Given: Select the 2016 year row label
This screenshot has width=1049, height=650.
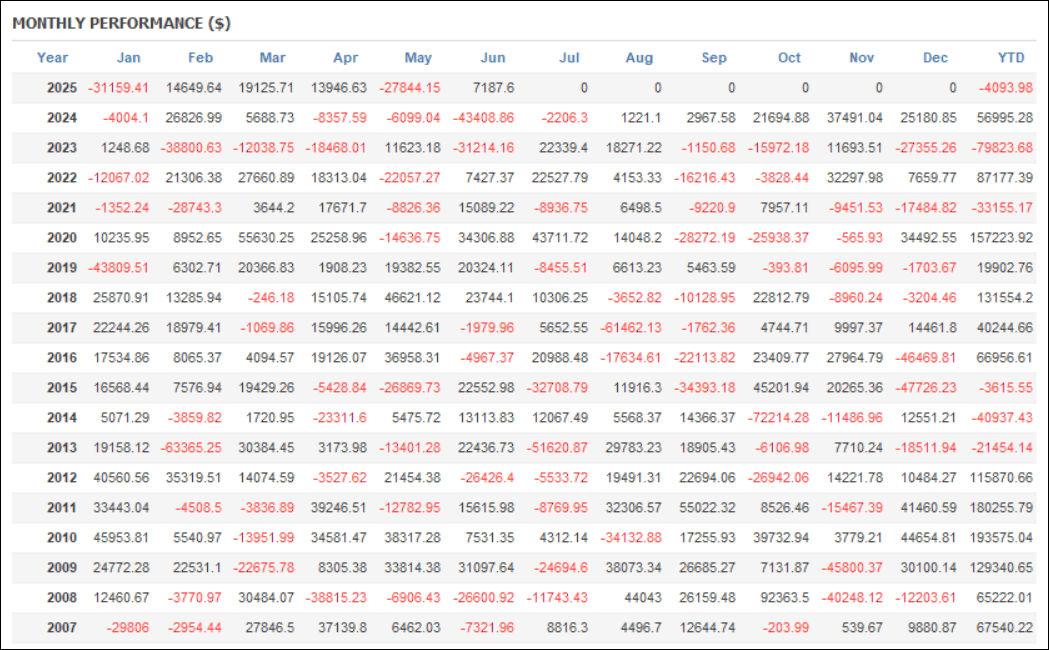Looking at the screenshot, I should click(62, 358).
